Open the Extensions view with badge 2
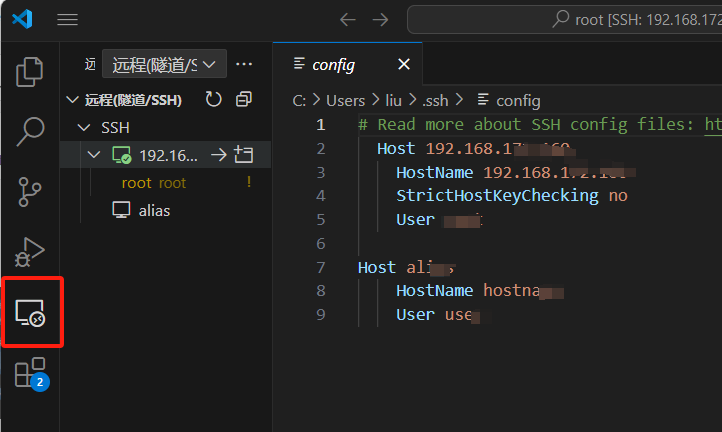Screen dimensions: 722x432 pos(31,374)
